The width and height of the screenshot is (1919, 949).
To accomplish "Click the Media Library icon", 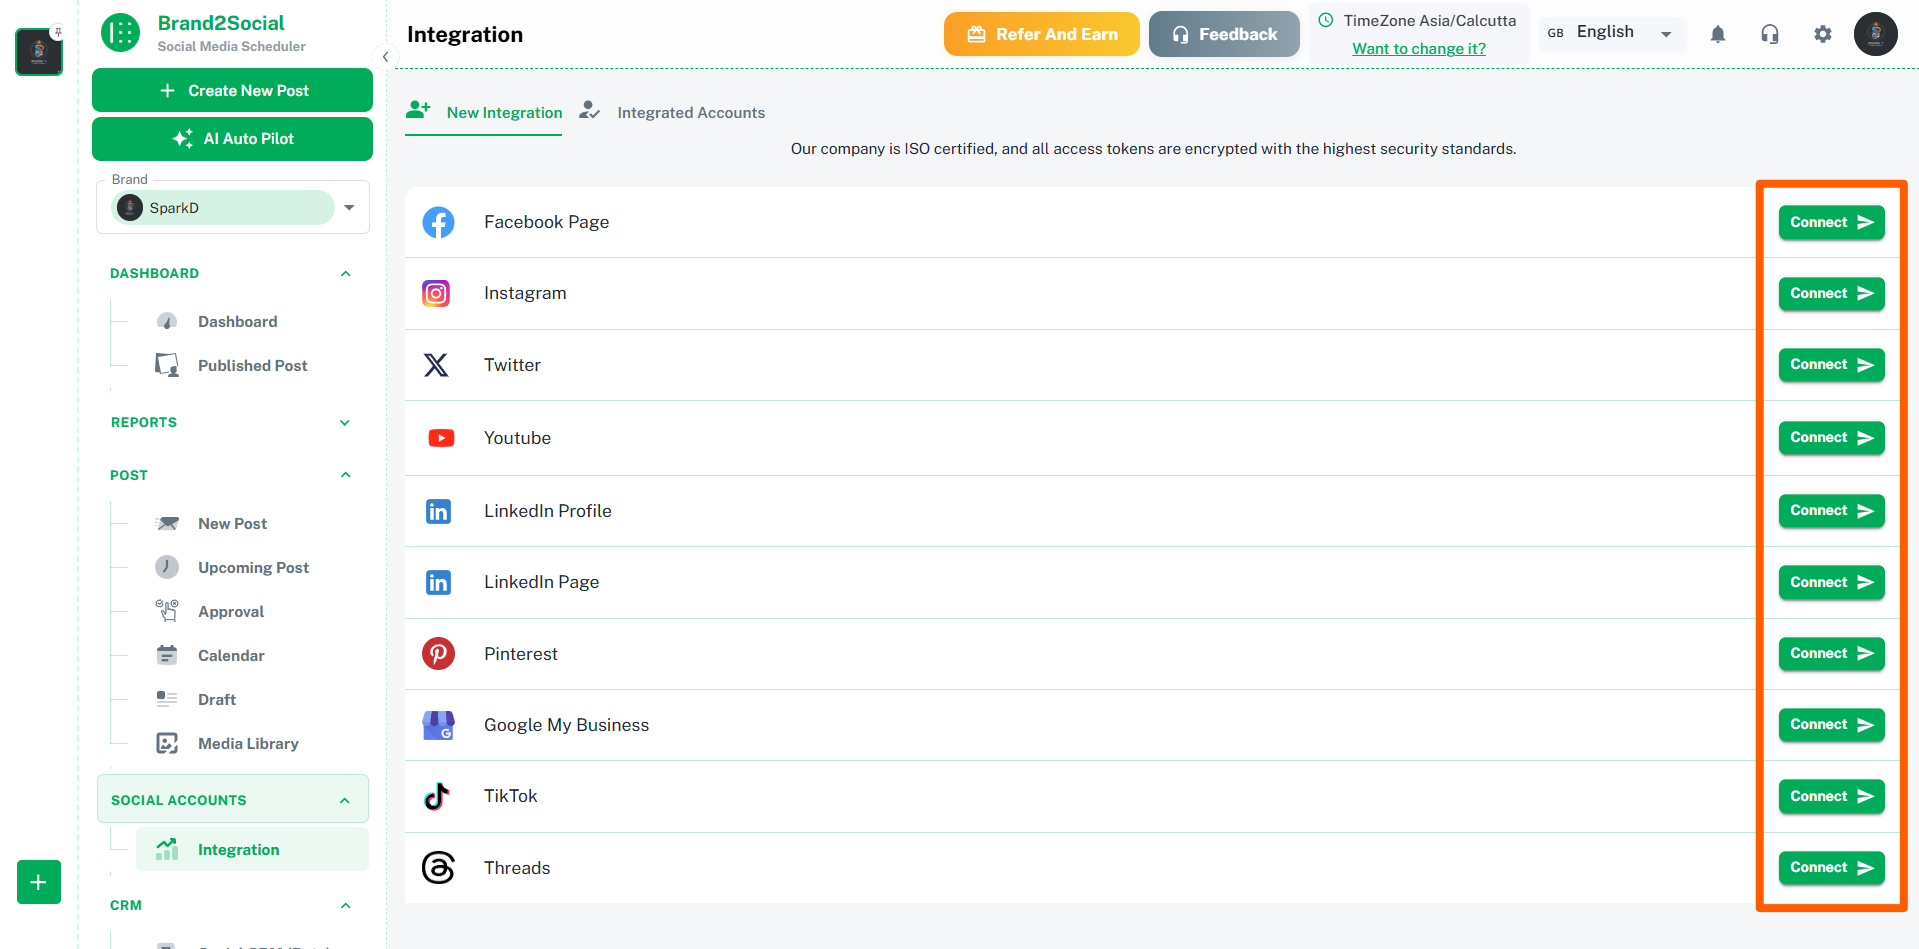I will pyautogui.click(x=167, y=743).
